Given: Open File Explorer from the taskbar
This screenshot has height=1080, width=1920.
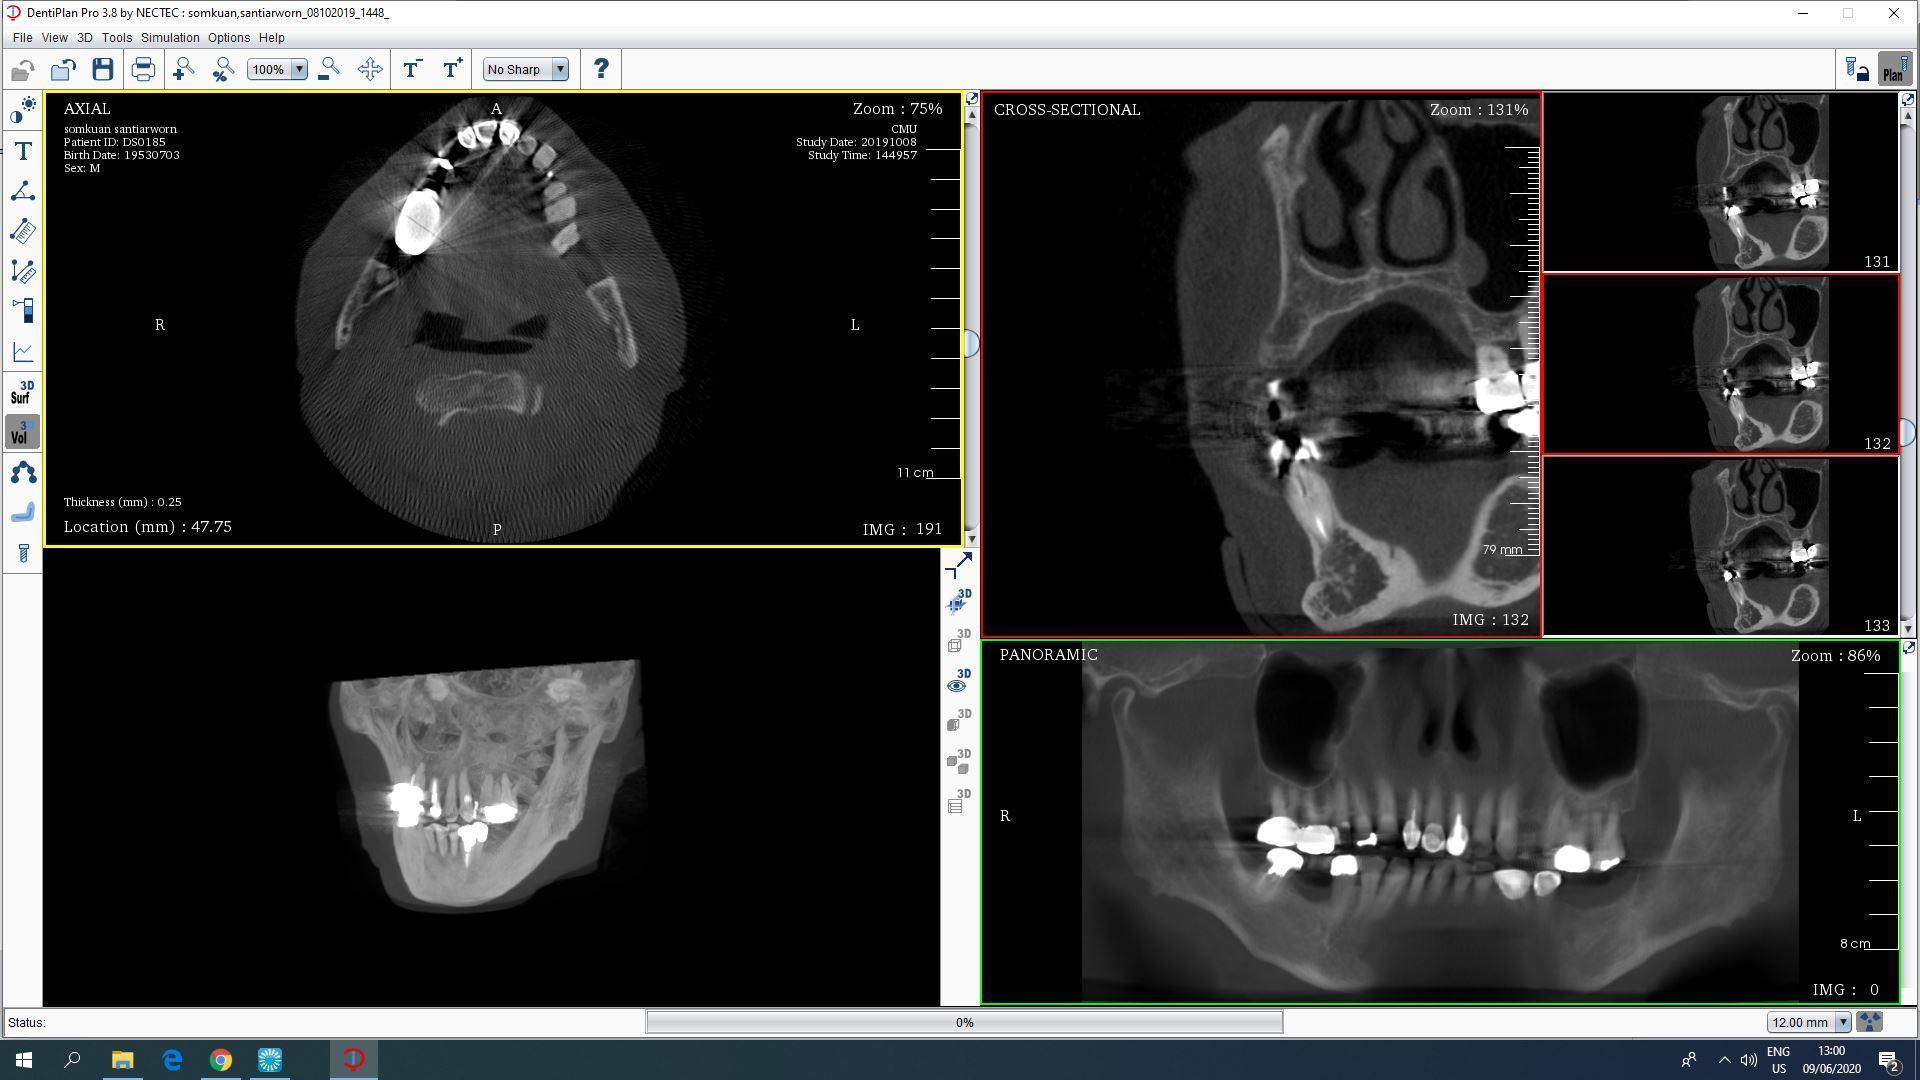Looking at the screenshot, I should click(122, 1060).
